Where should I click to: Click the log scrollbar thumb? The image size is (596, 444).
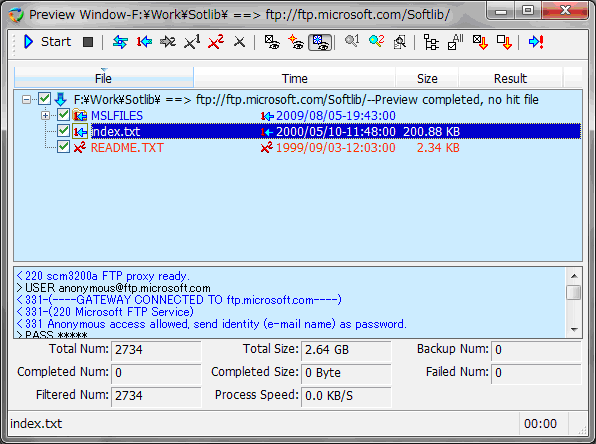[574, 292]
